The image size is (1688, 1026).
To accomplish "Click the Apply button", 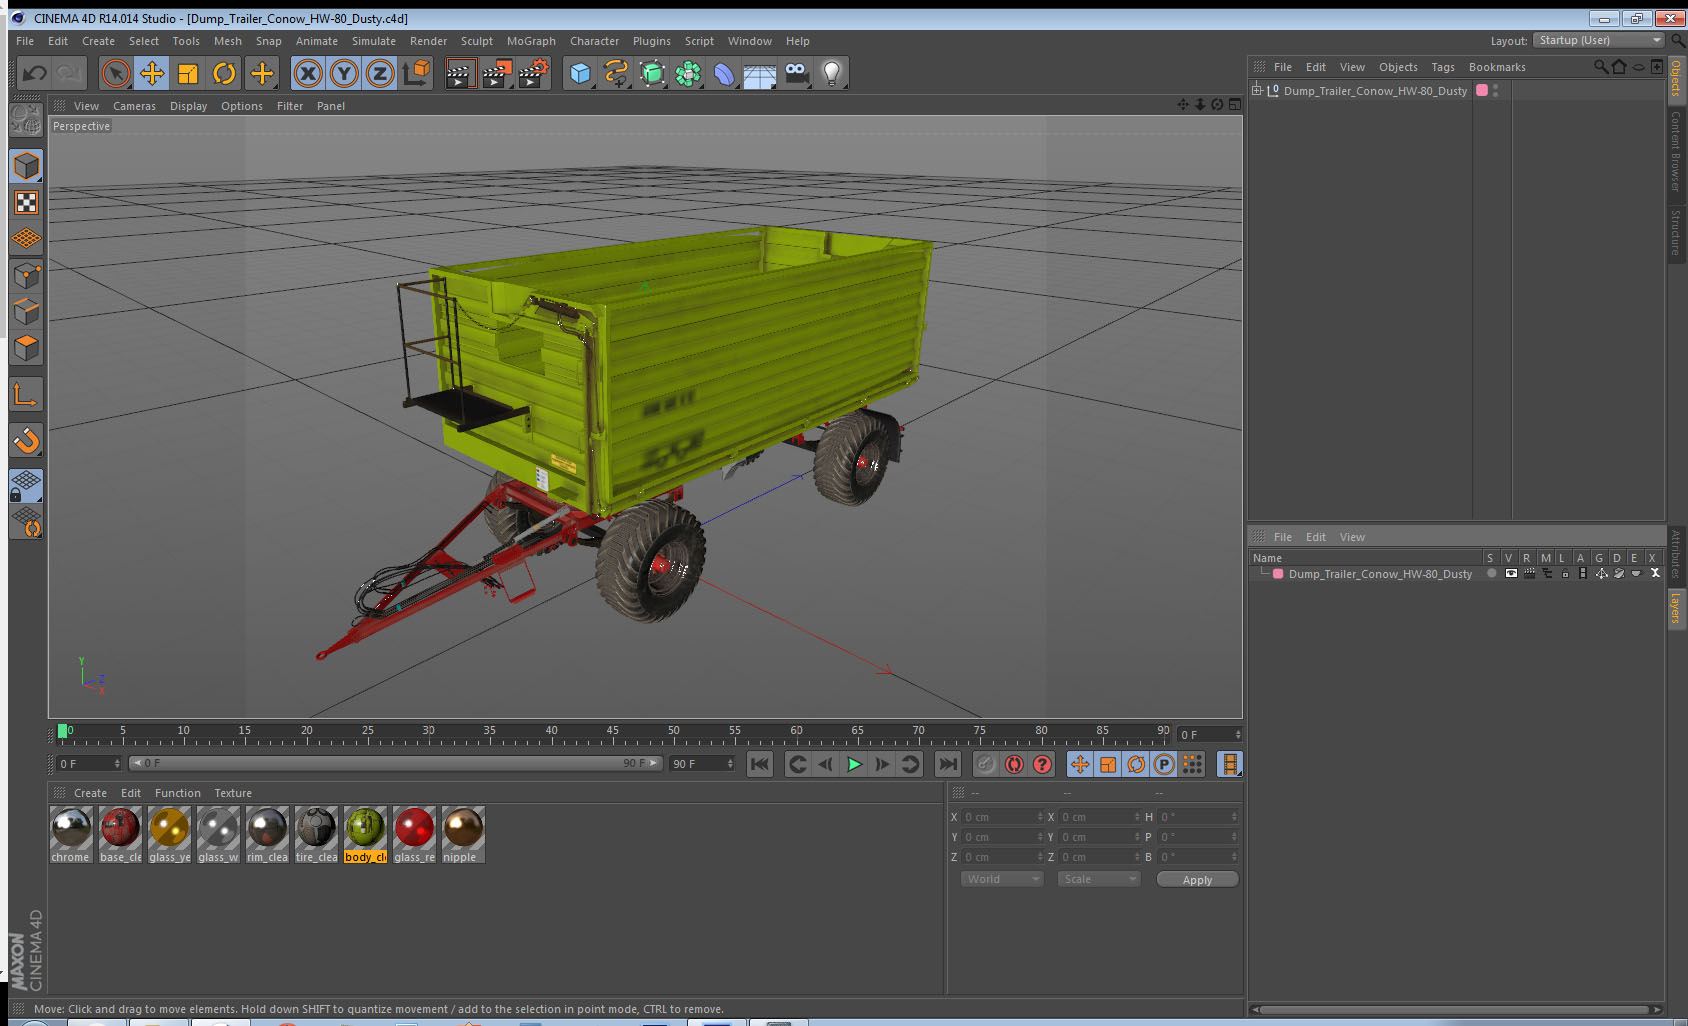I will click(x=1197, y=880).
